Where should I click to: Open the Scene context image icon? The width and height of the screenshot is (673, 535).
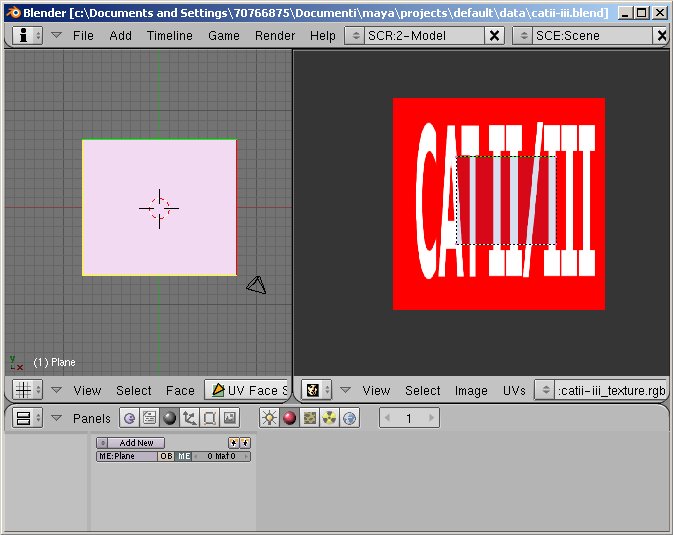pos(230,418)
